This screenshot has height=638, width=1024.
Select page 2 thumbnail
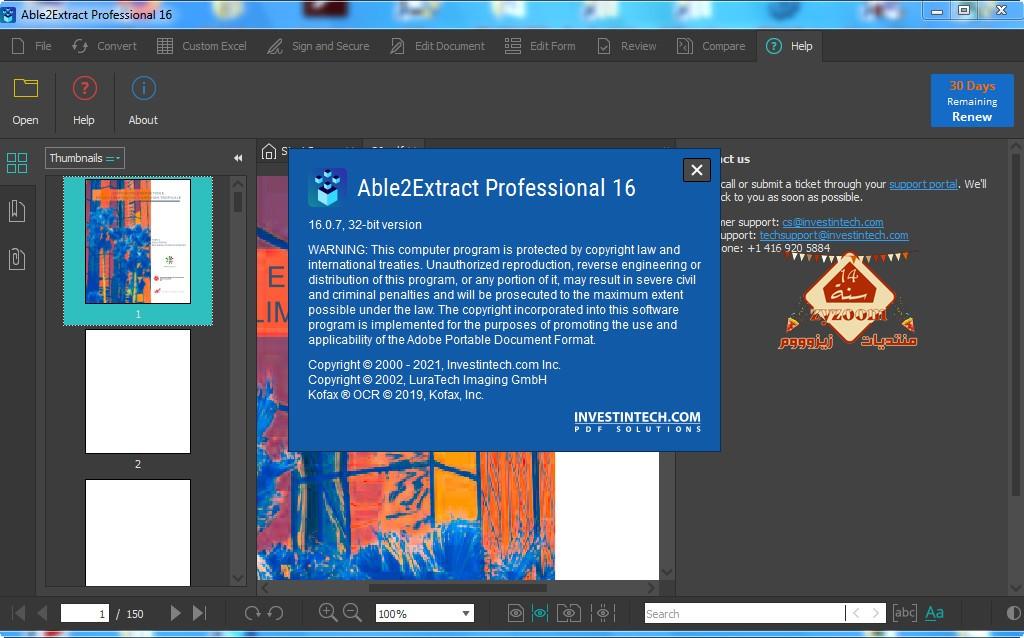click(138, 391)
